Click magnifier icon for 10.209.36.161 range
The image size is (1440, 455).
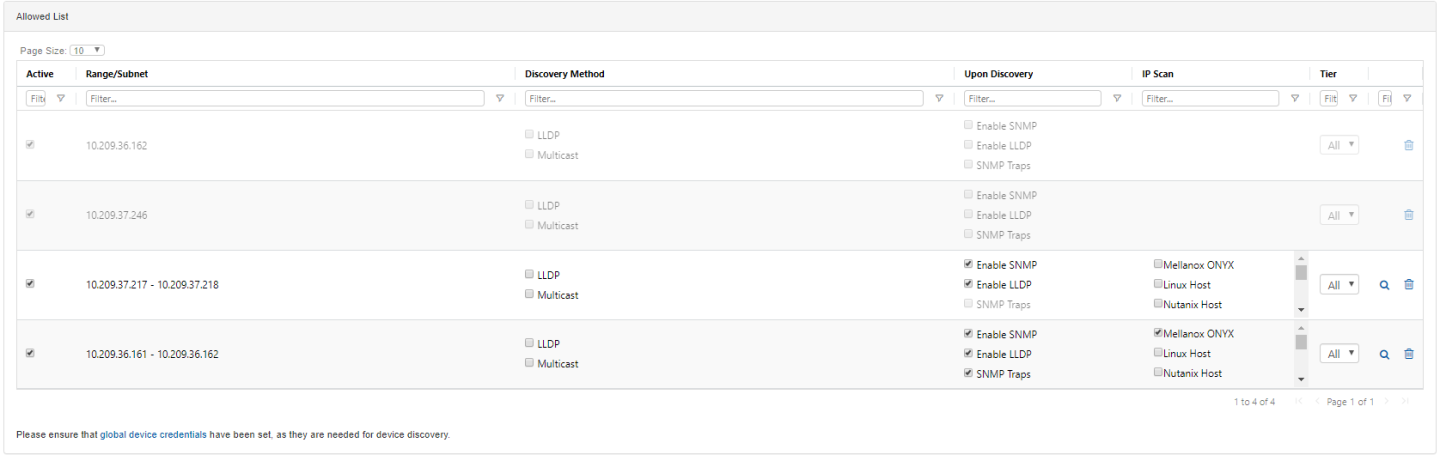tap(1385, 354)
